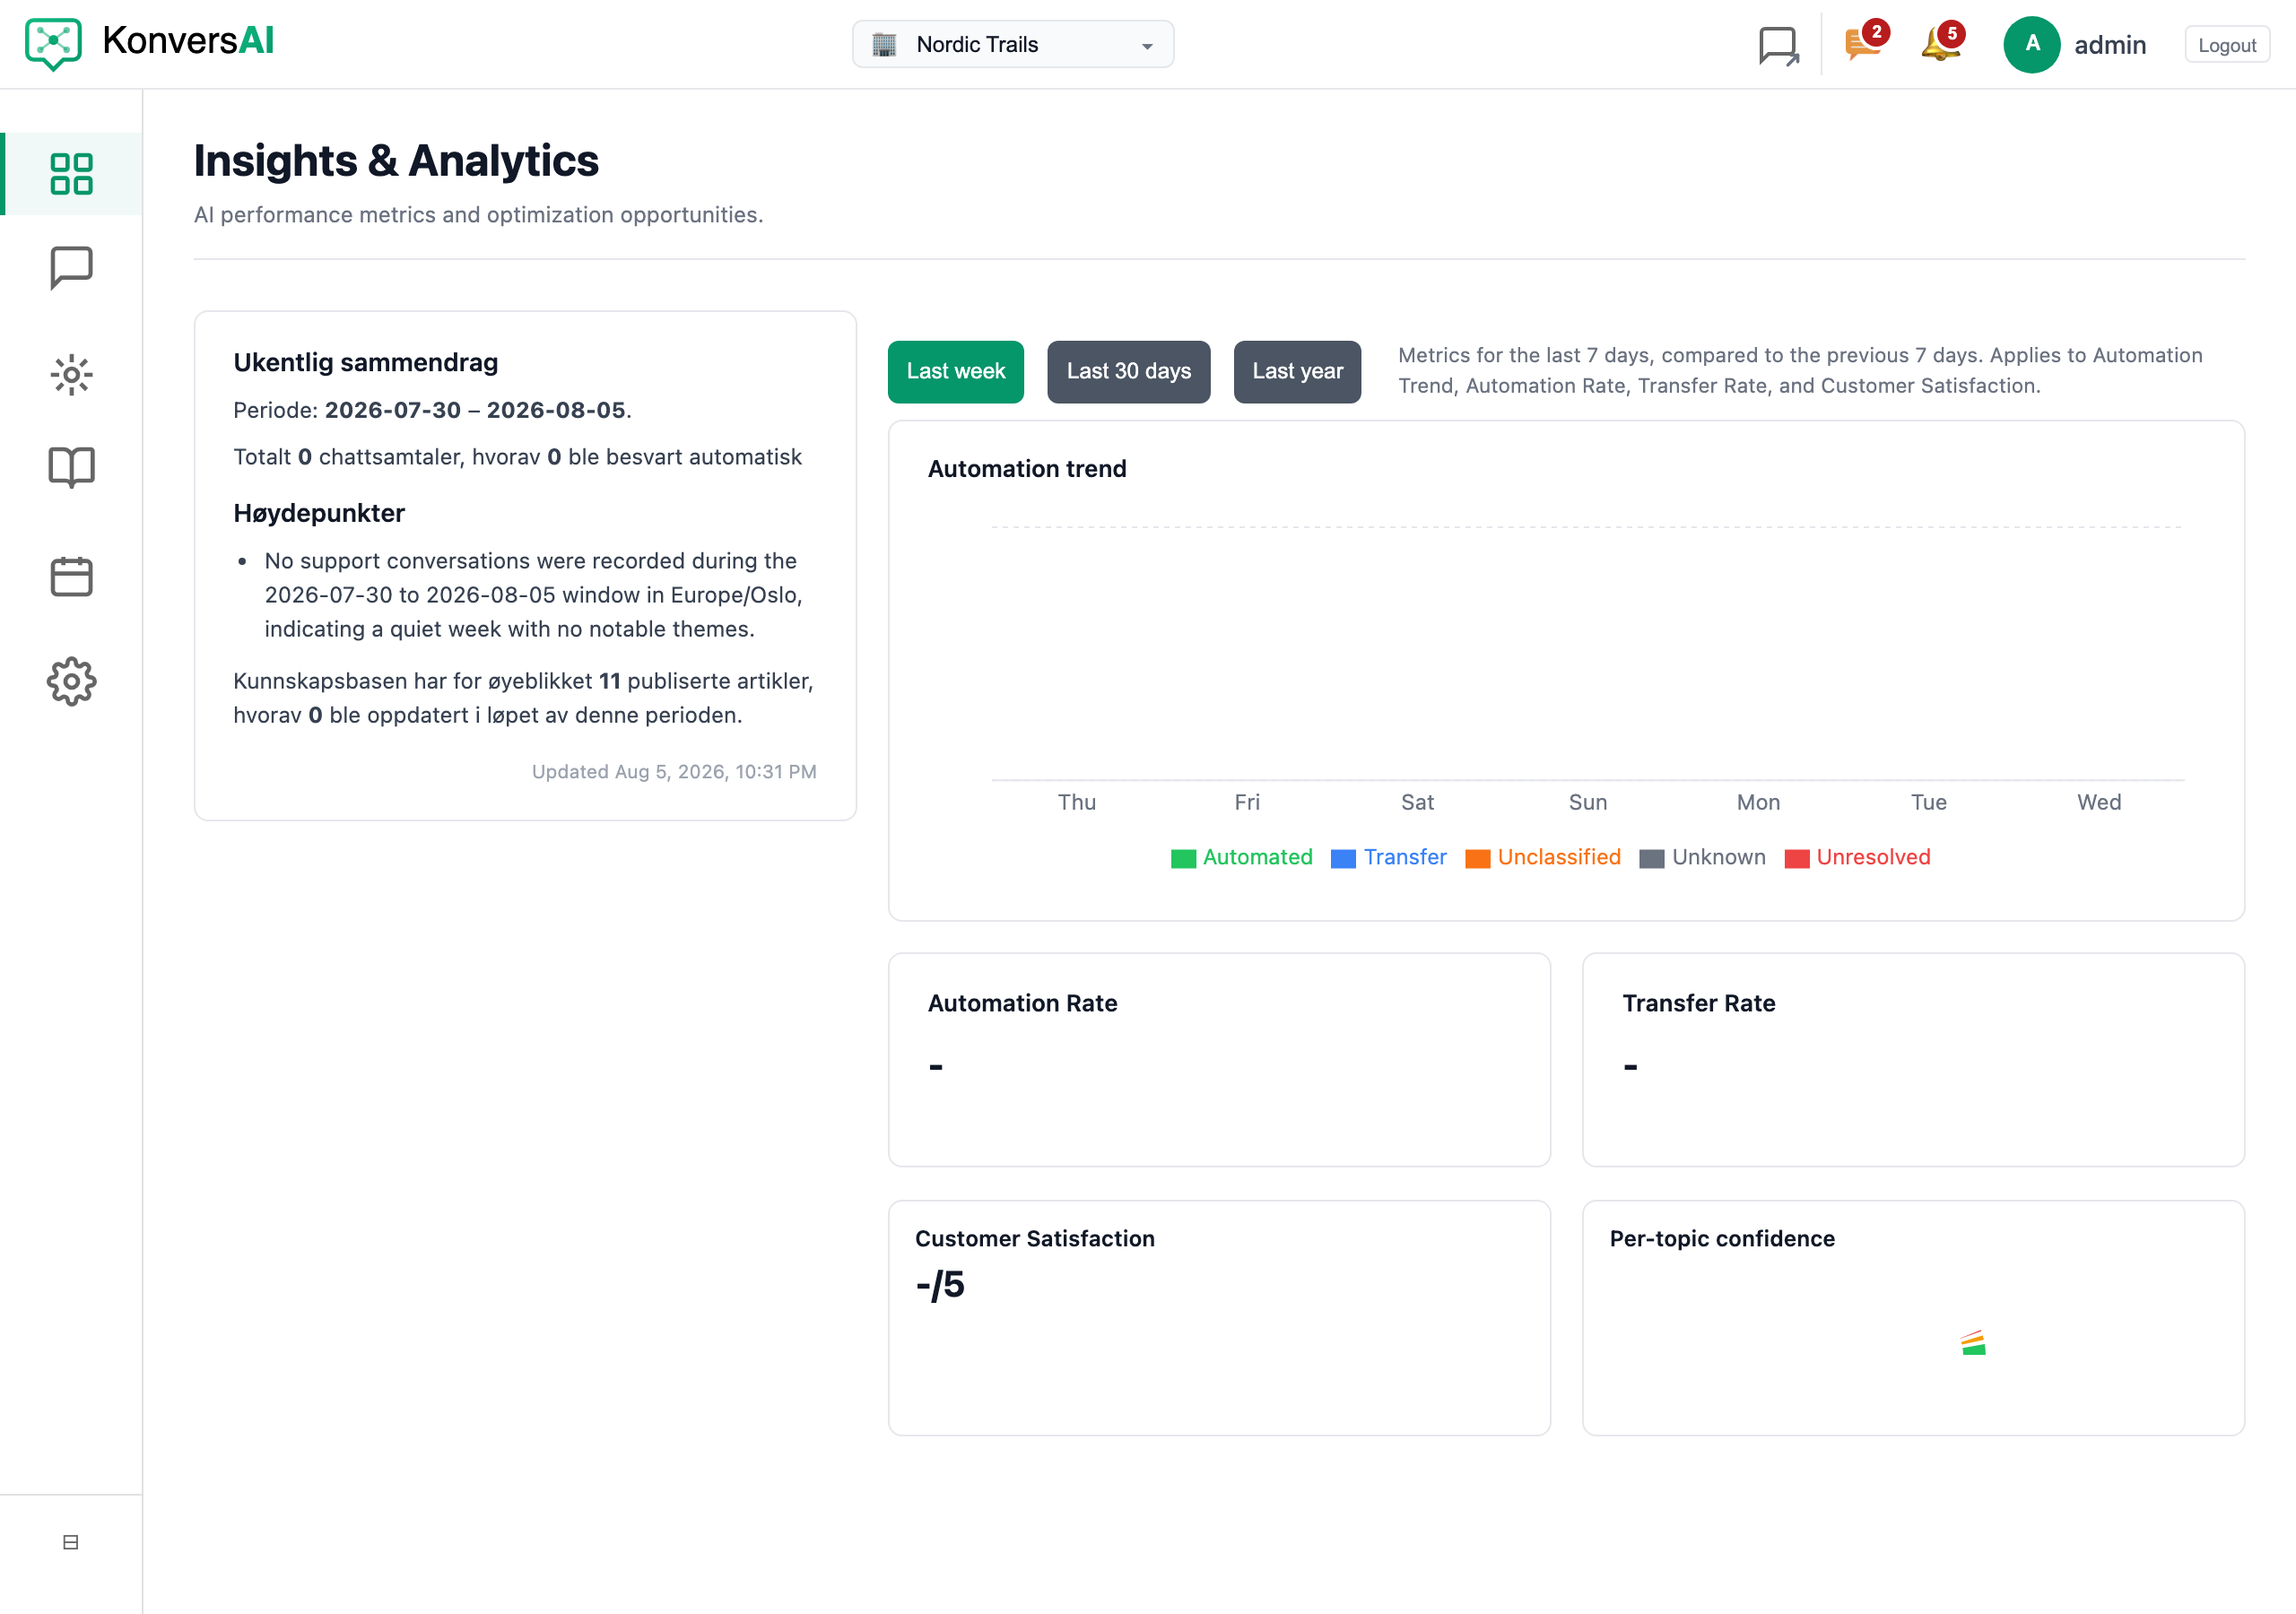Click the Per-topic confidence loading indicator

point(1973,1343)
